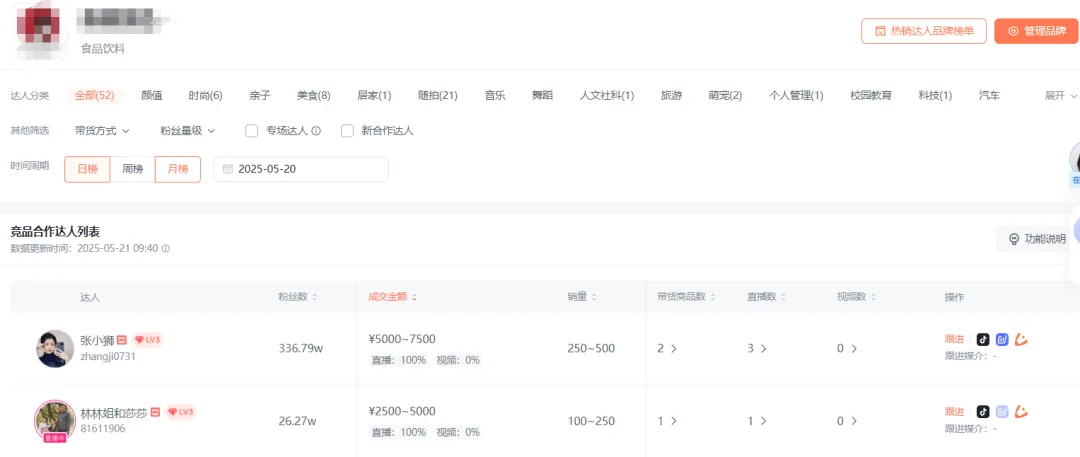Sort by 成交金额 column arrows
The height and width of the screenshot is (457, 1080).
(x=415, y=297)
